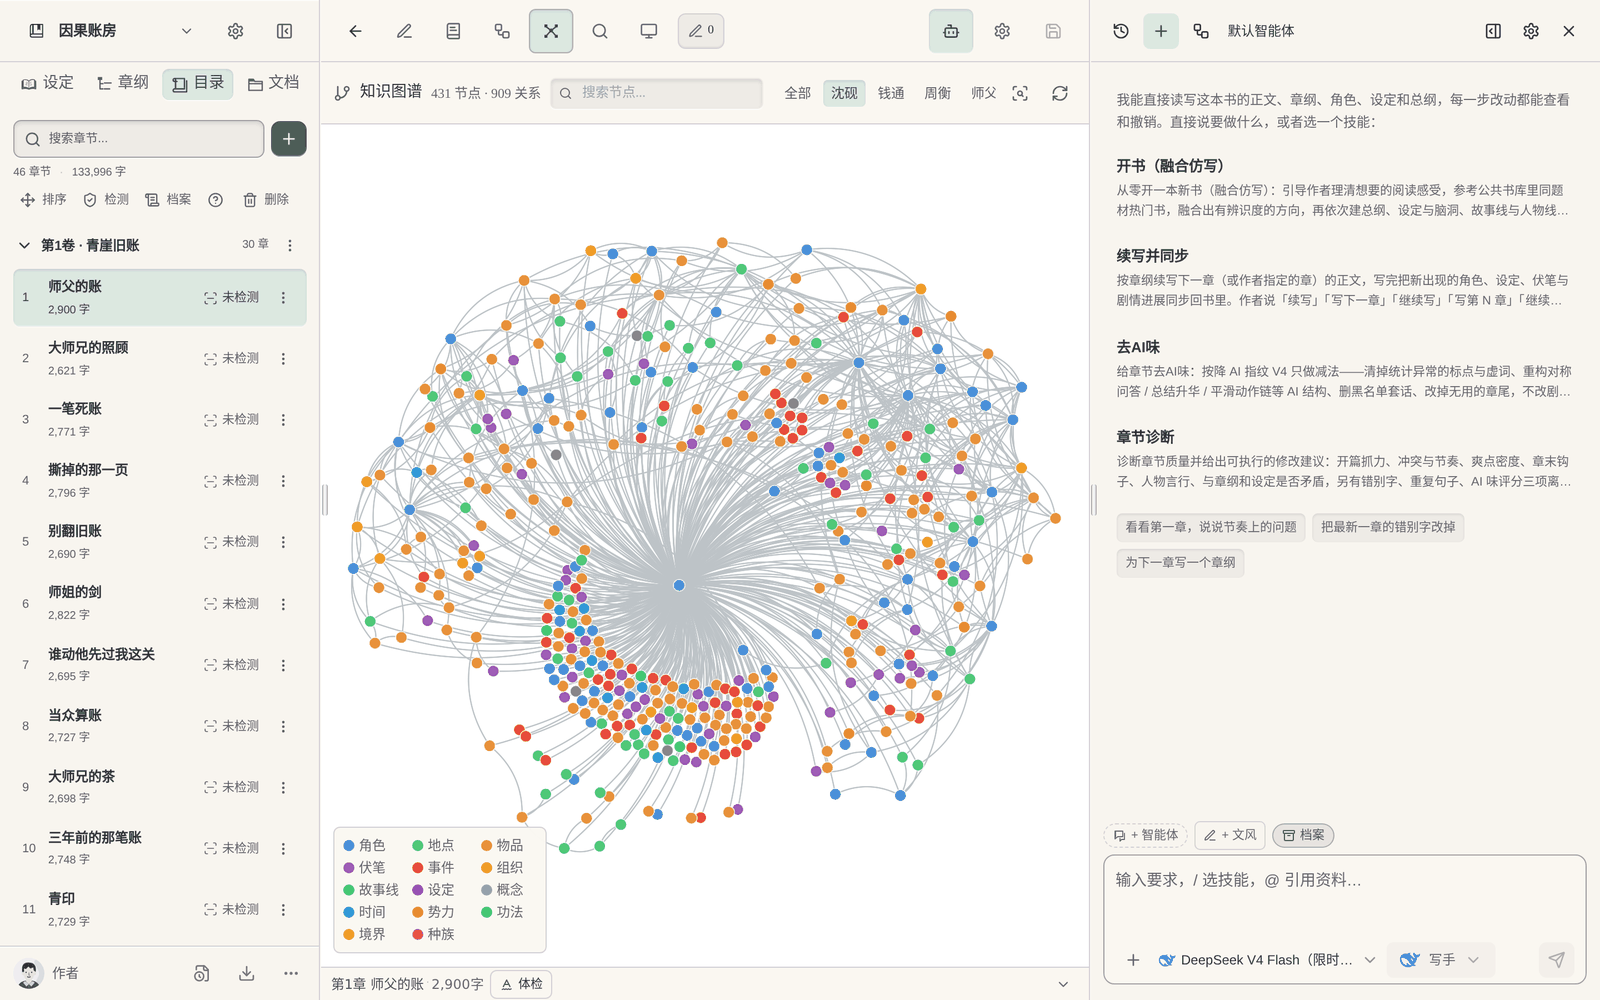Switch to the 文档 tab

(x=274, y=83)
